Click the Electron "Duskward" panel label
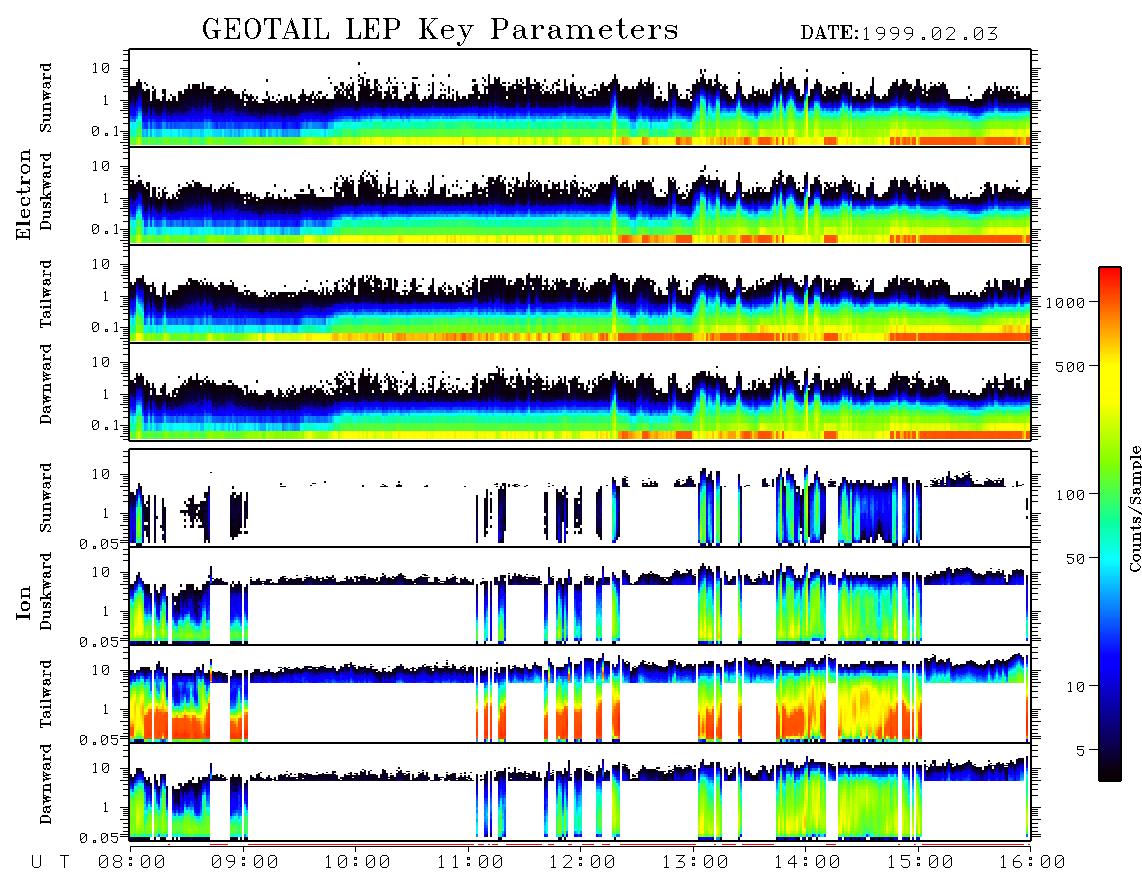 point(46,192)
